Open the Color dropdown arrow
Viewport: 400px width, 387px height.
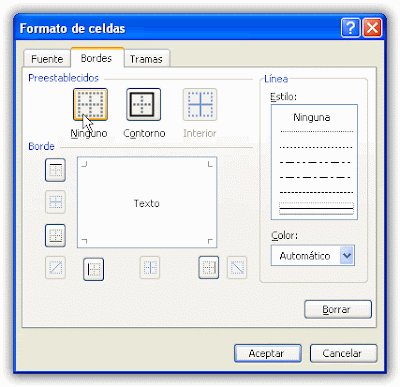347,256
